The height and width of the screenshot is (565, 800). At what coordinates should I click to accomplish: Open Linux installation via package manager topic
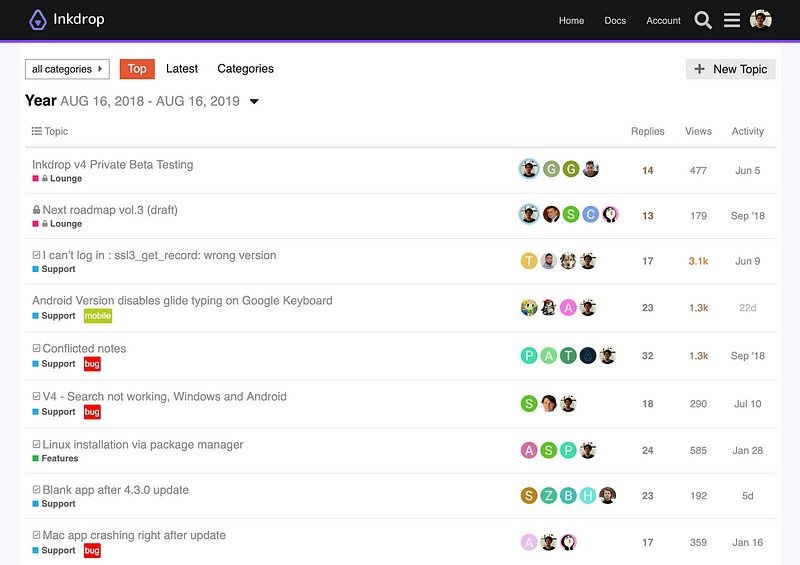coord(143,445)
